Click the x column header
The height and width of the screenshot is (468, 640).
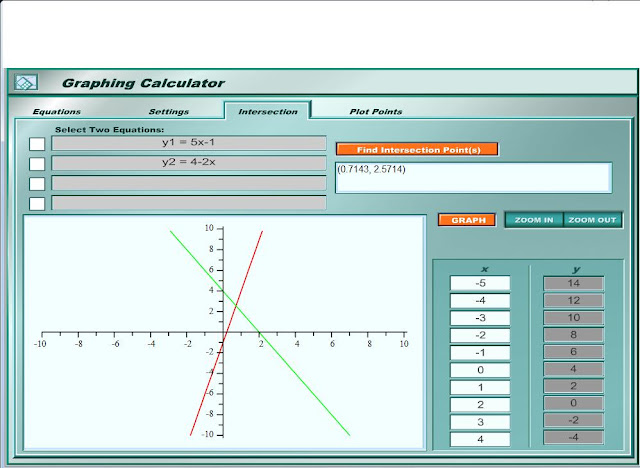pyautogui.click(x=484, y=269)
